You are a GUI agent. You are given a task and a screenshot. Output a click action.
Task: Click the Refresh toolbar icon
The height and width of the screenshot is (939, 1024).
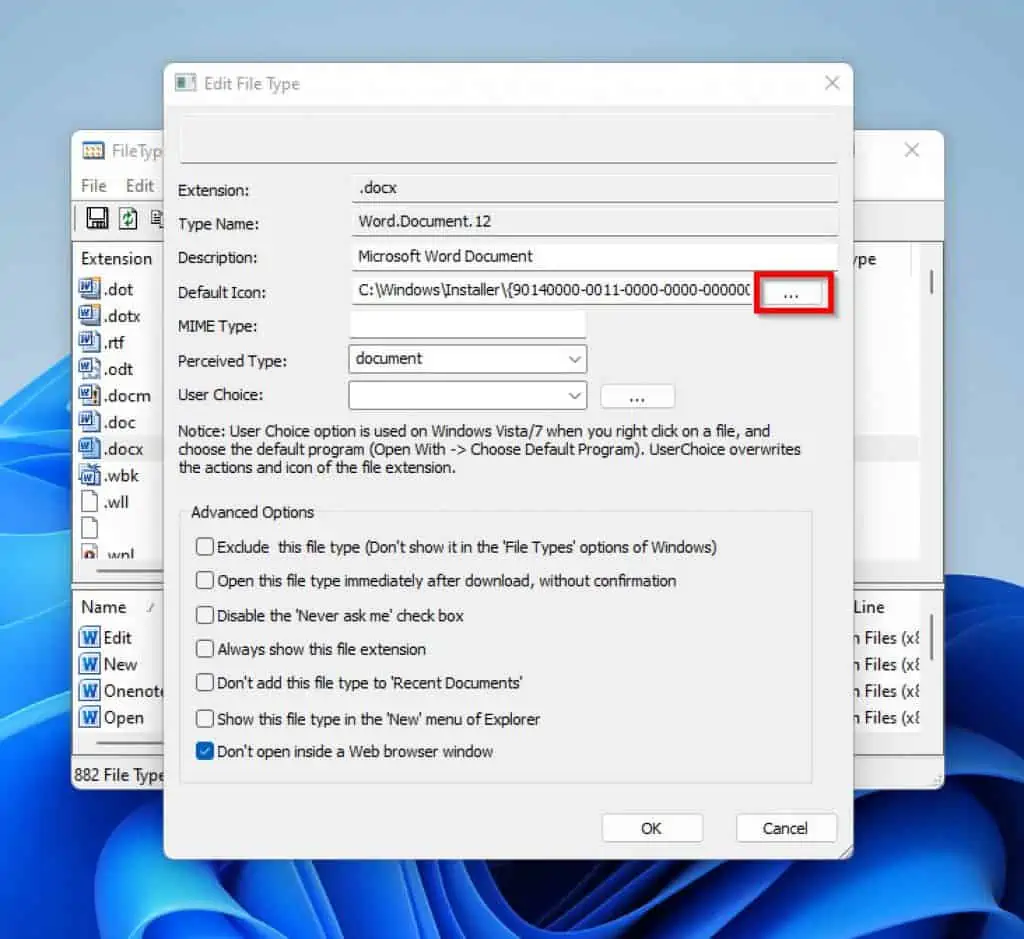127,218
